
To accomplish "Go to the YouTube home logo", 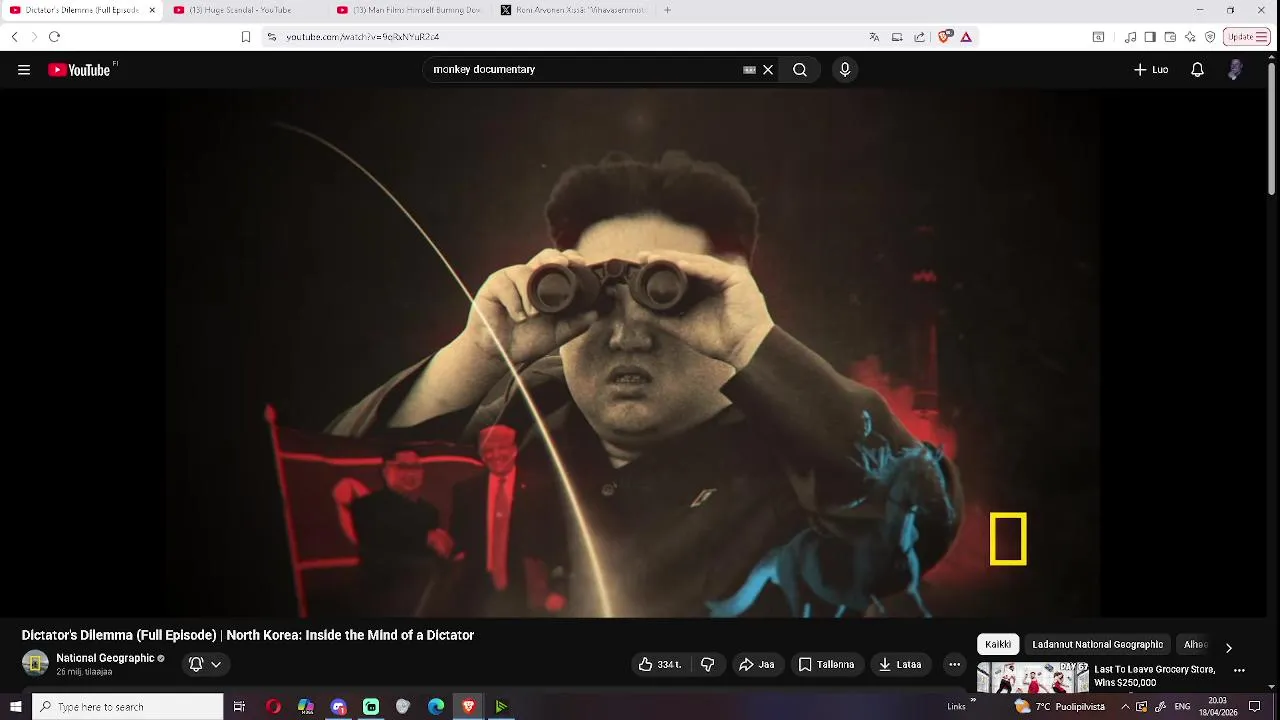I will coord(79,70).
